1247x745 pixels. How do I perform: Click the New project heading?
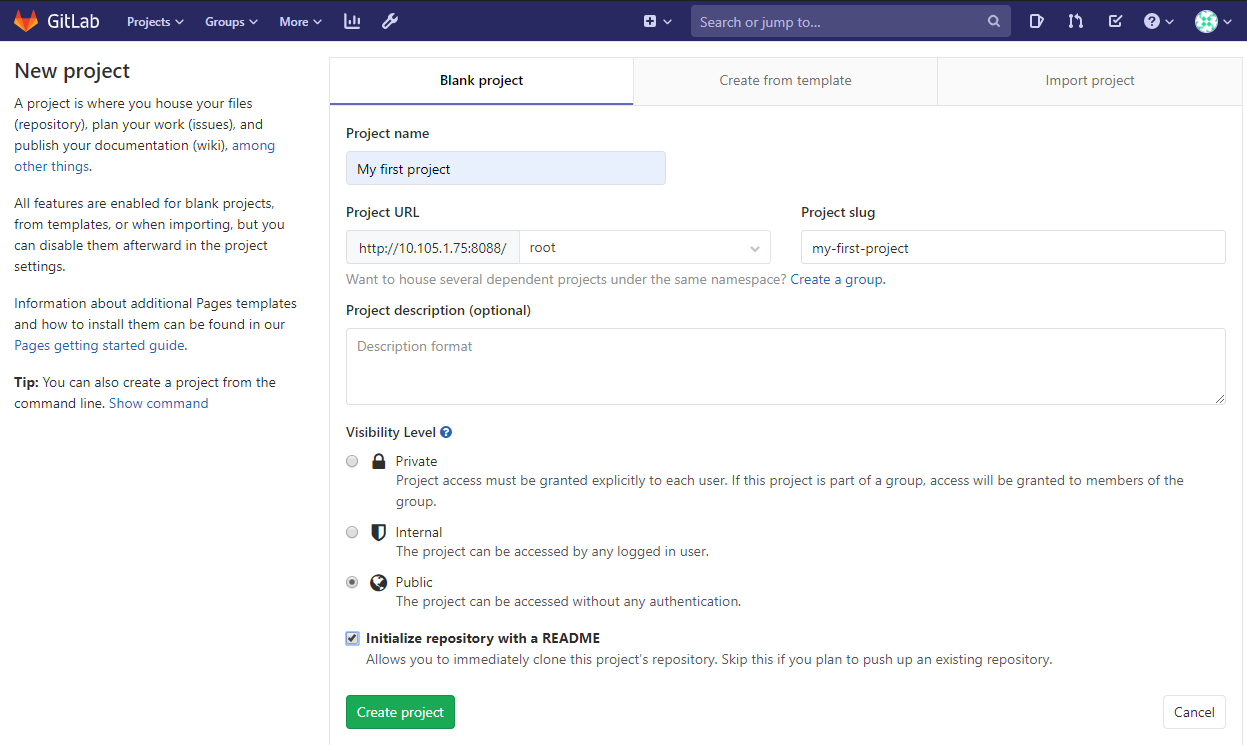pos(72,71)
